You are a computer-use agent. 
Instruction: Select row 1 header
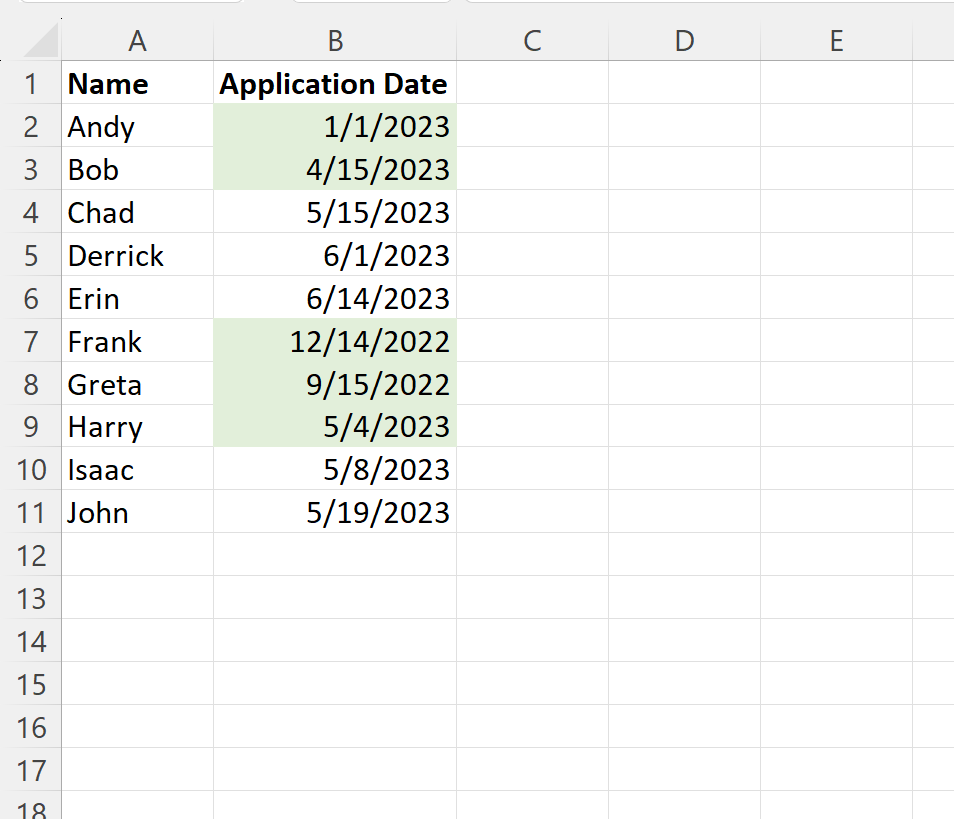(31, 83)
